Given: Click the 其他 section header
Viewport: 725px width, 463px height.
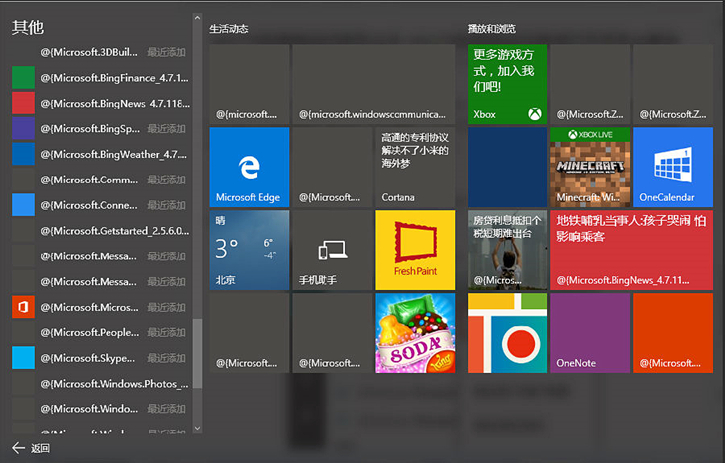Looking at the screenshot, I should pyautogui.click(x=28, y=27).
